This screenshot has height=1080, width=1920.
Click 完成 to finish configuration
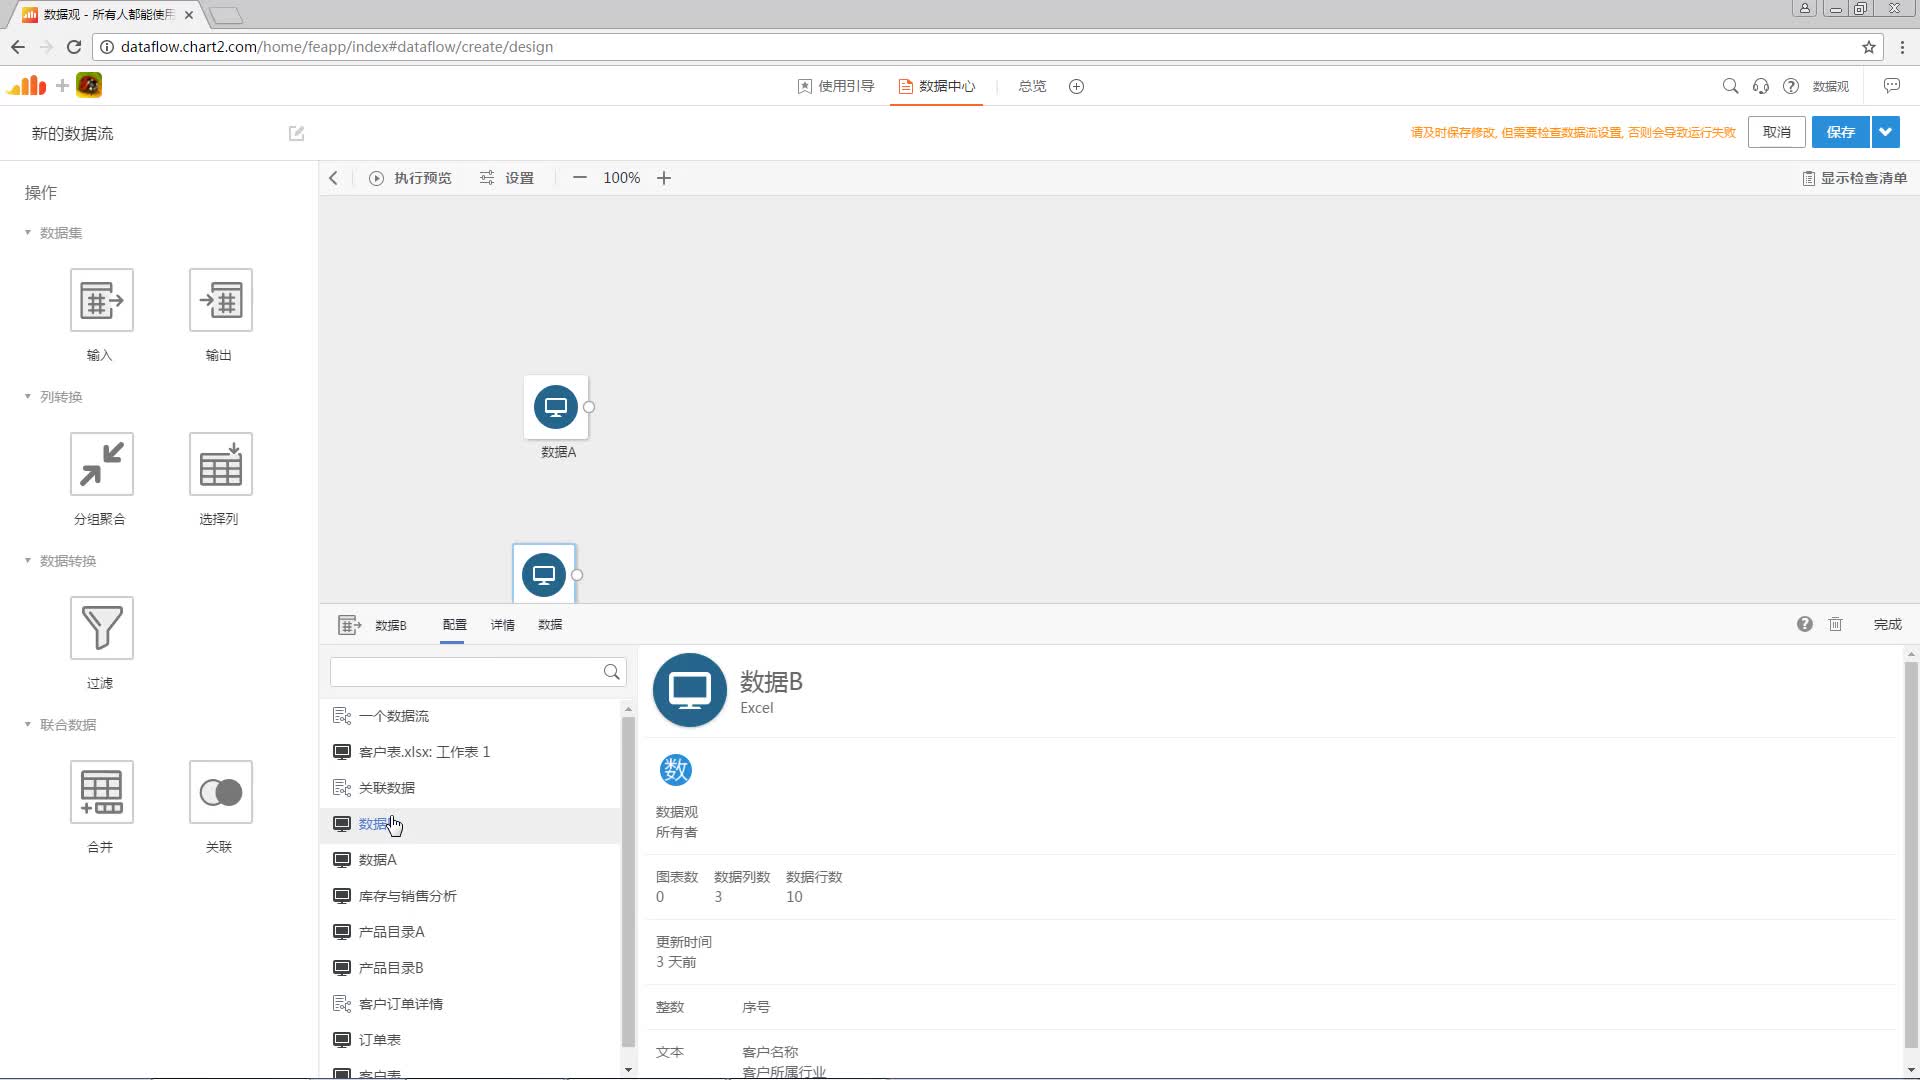pos(1887,624)
